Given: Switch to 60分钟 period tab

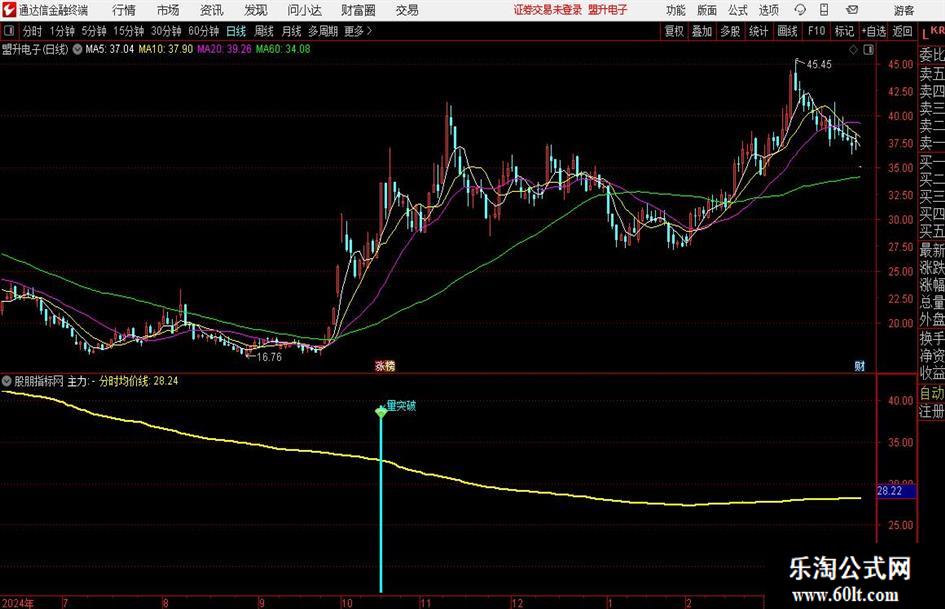Looking at the screenshot, I should (x=203, y=31).
